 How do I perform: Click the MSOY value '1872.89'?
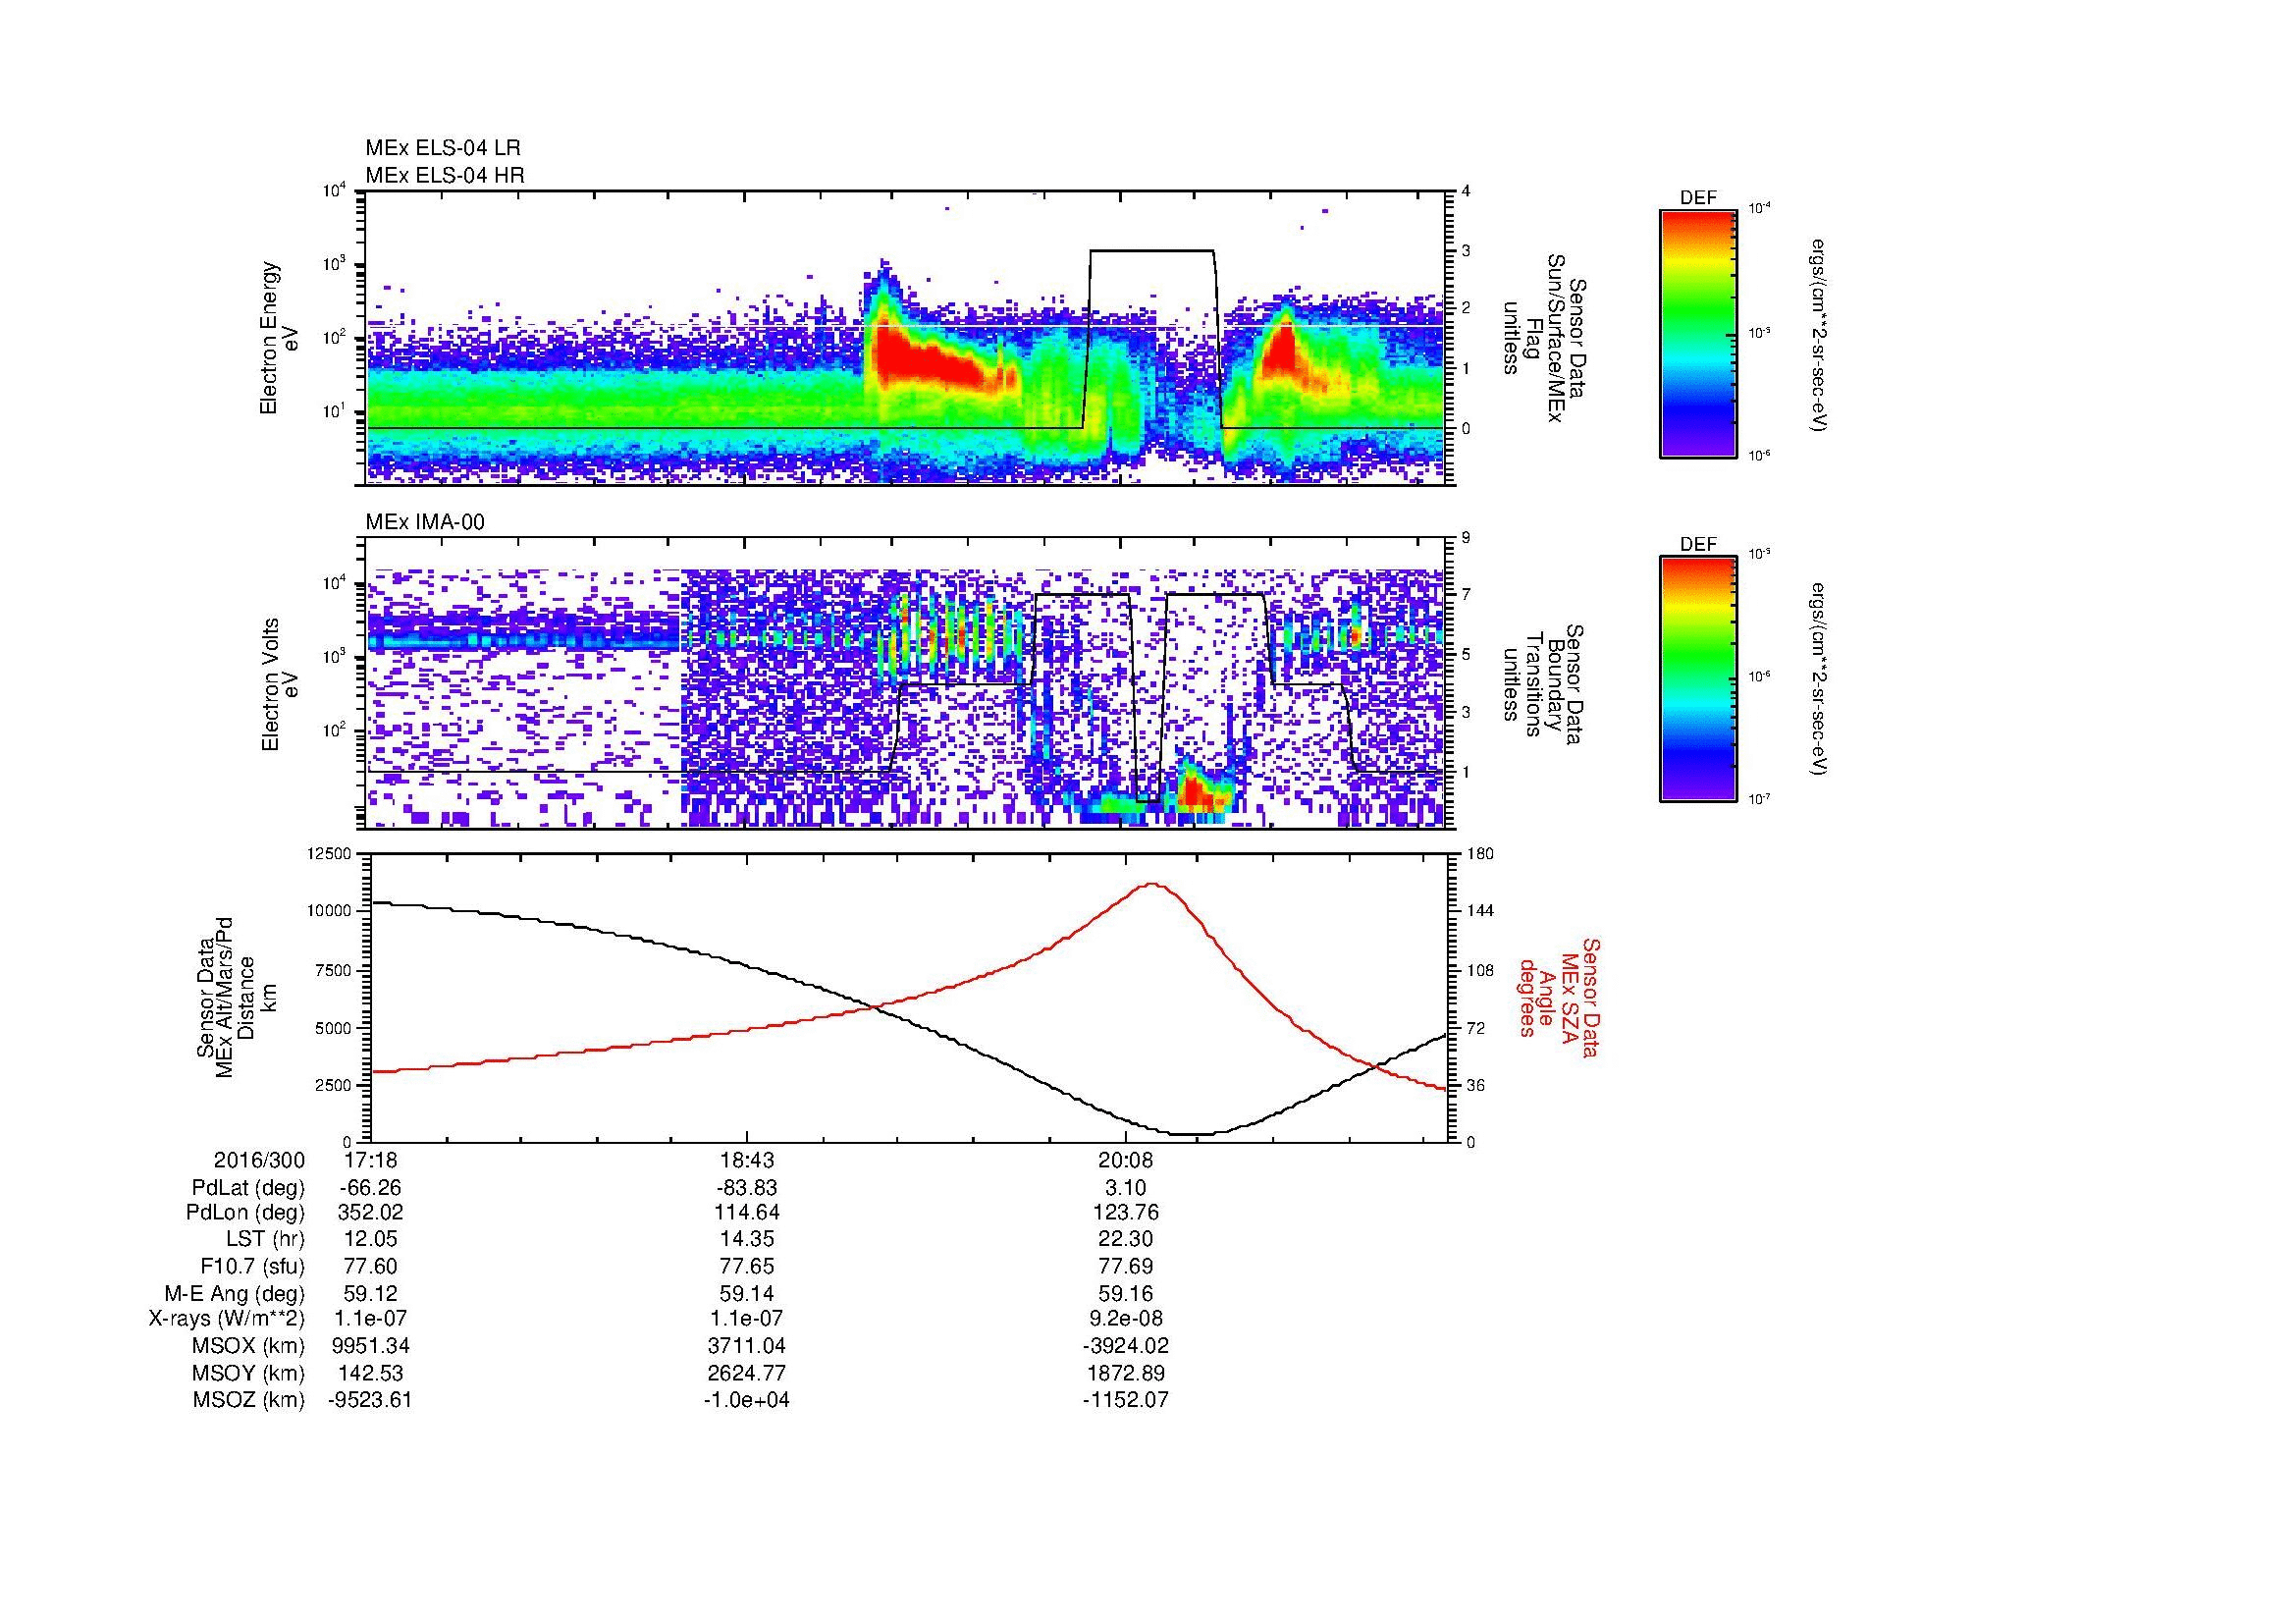click(1125, 1373)
